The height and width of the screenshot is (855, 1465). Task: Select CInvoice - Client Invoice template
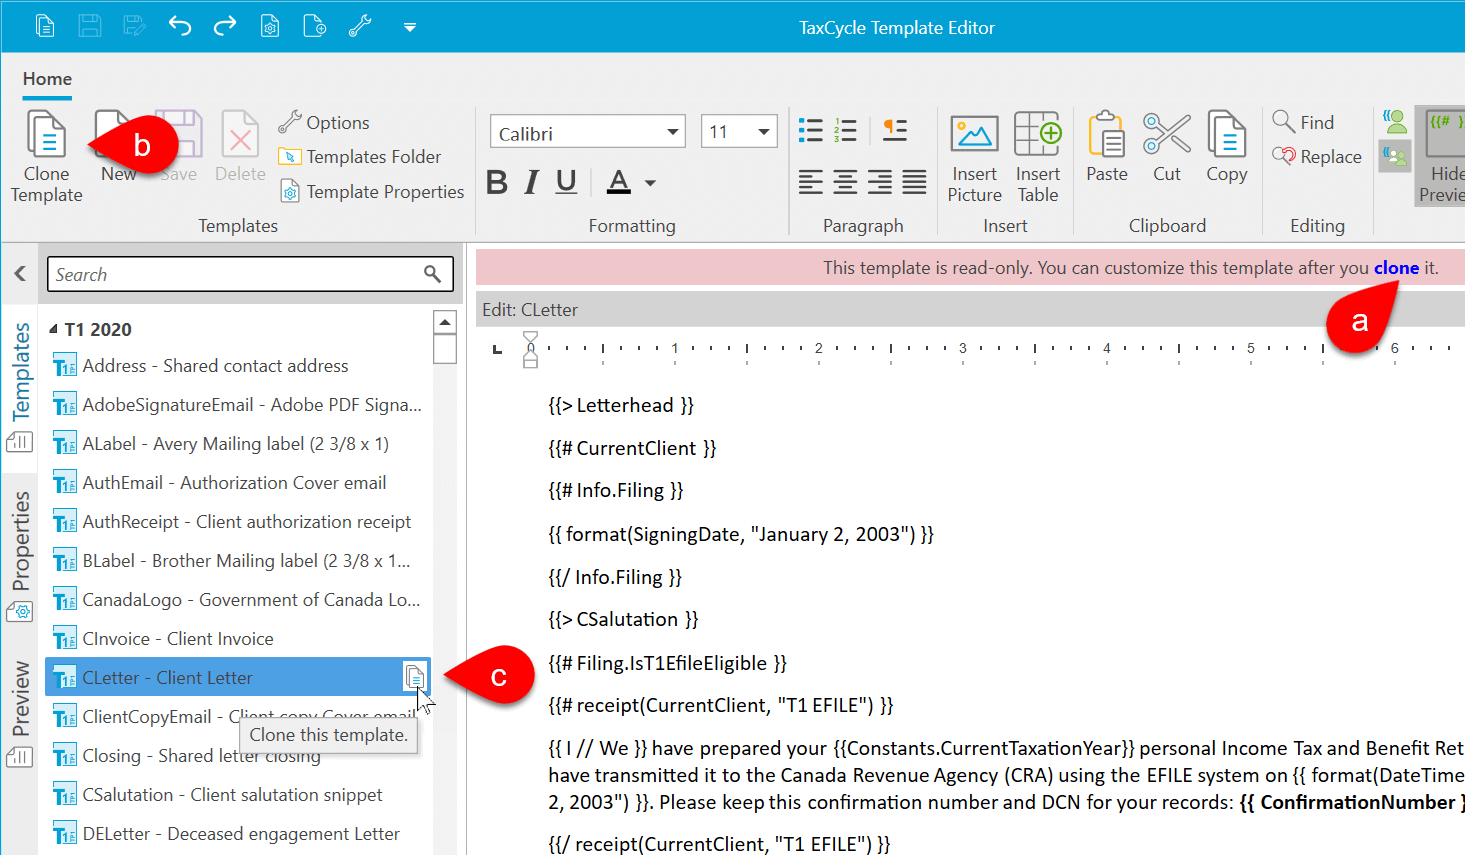tap(238, 639)
